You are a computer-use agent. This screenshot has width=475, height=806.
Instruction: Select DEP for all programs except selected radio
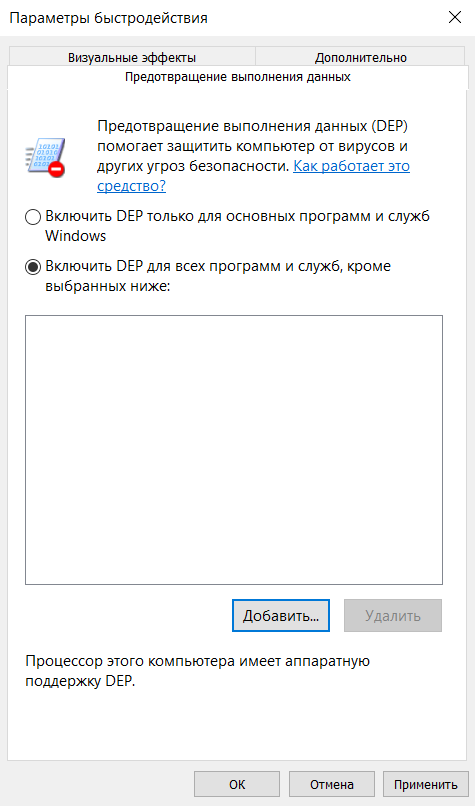point(33,267)
